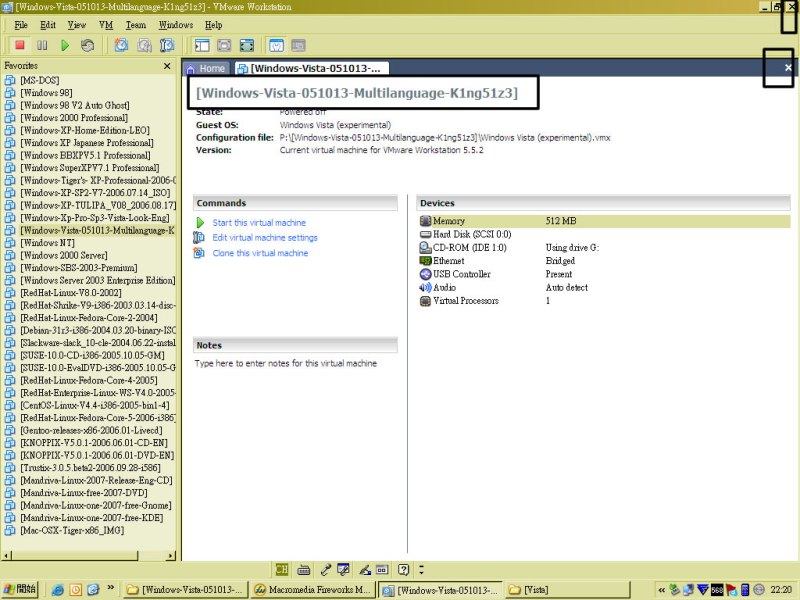Click the clone icon beside Clone command

click(x=198, y=253)
